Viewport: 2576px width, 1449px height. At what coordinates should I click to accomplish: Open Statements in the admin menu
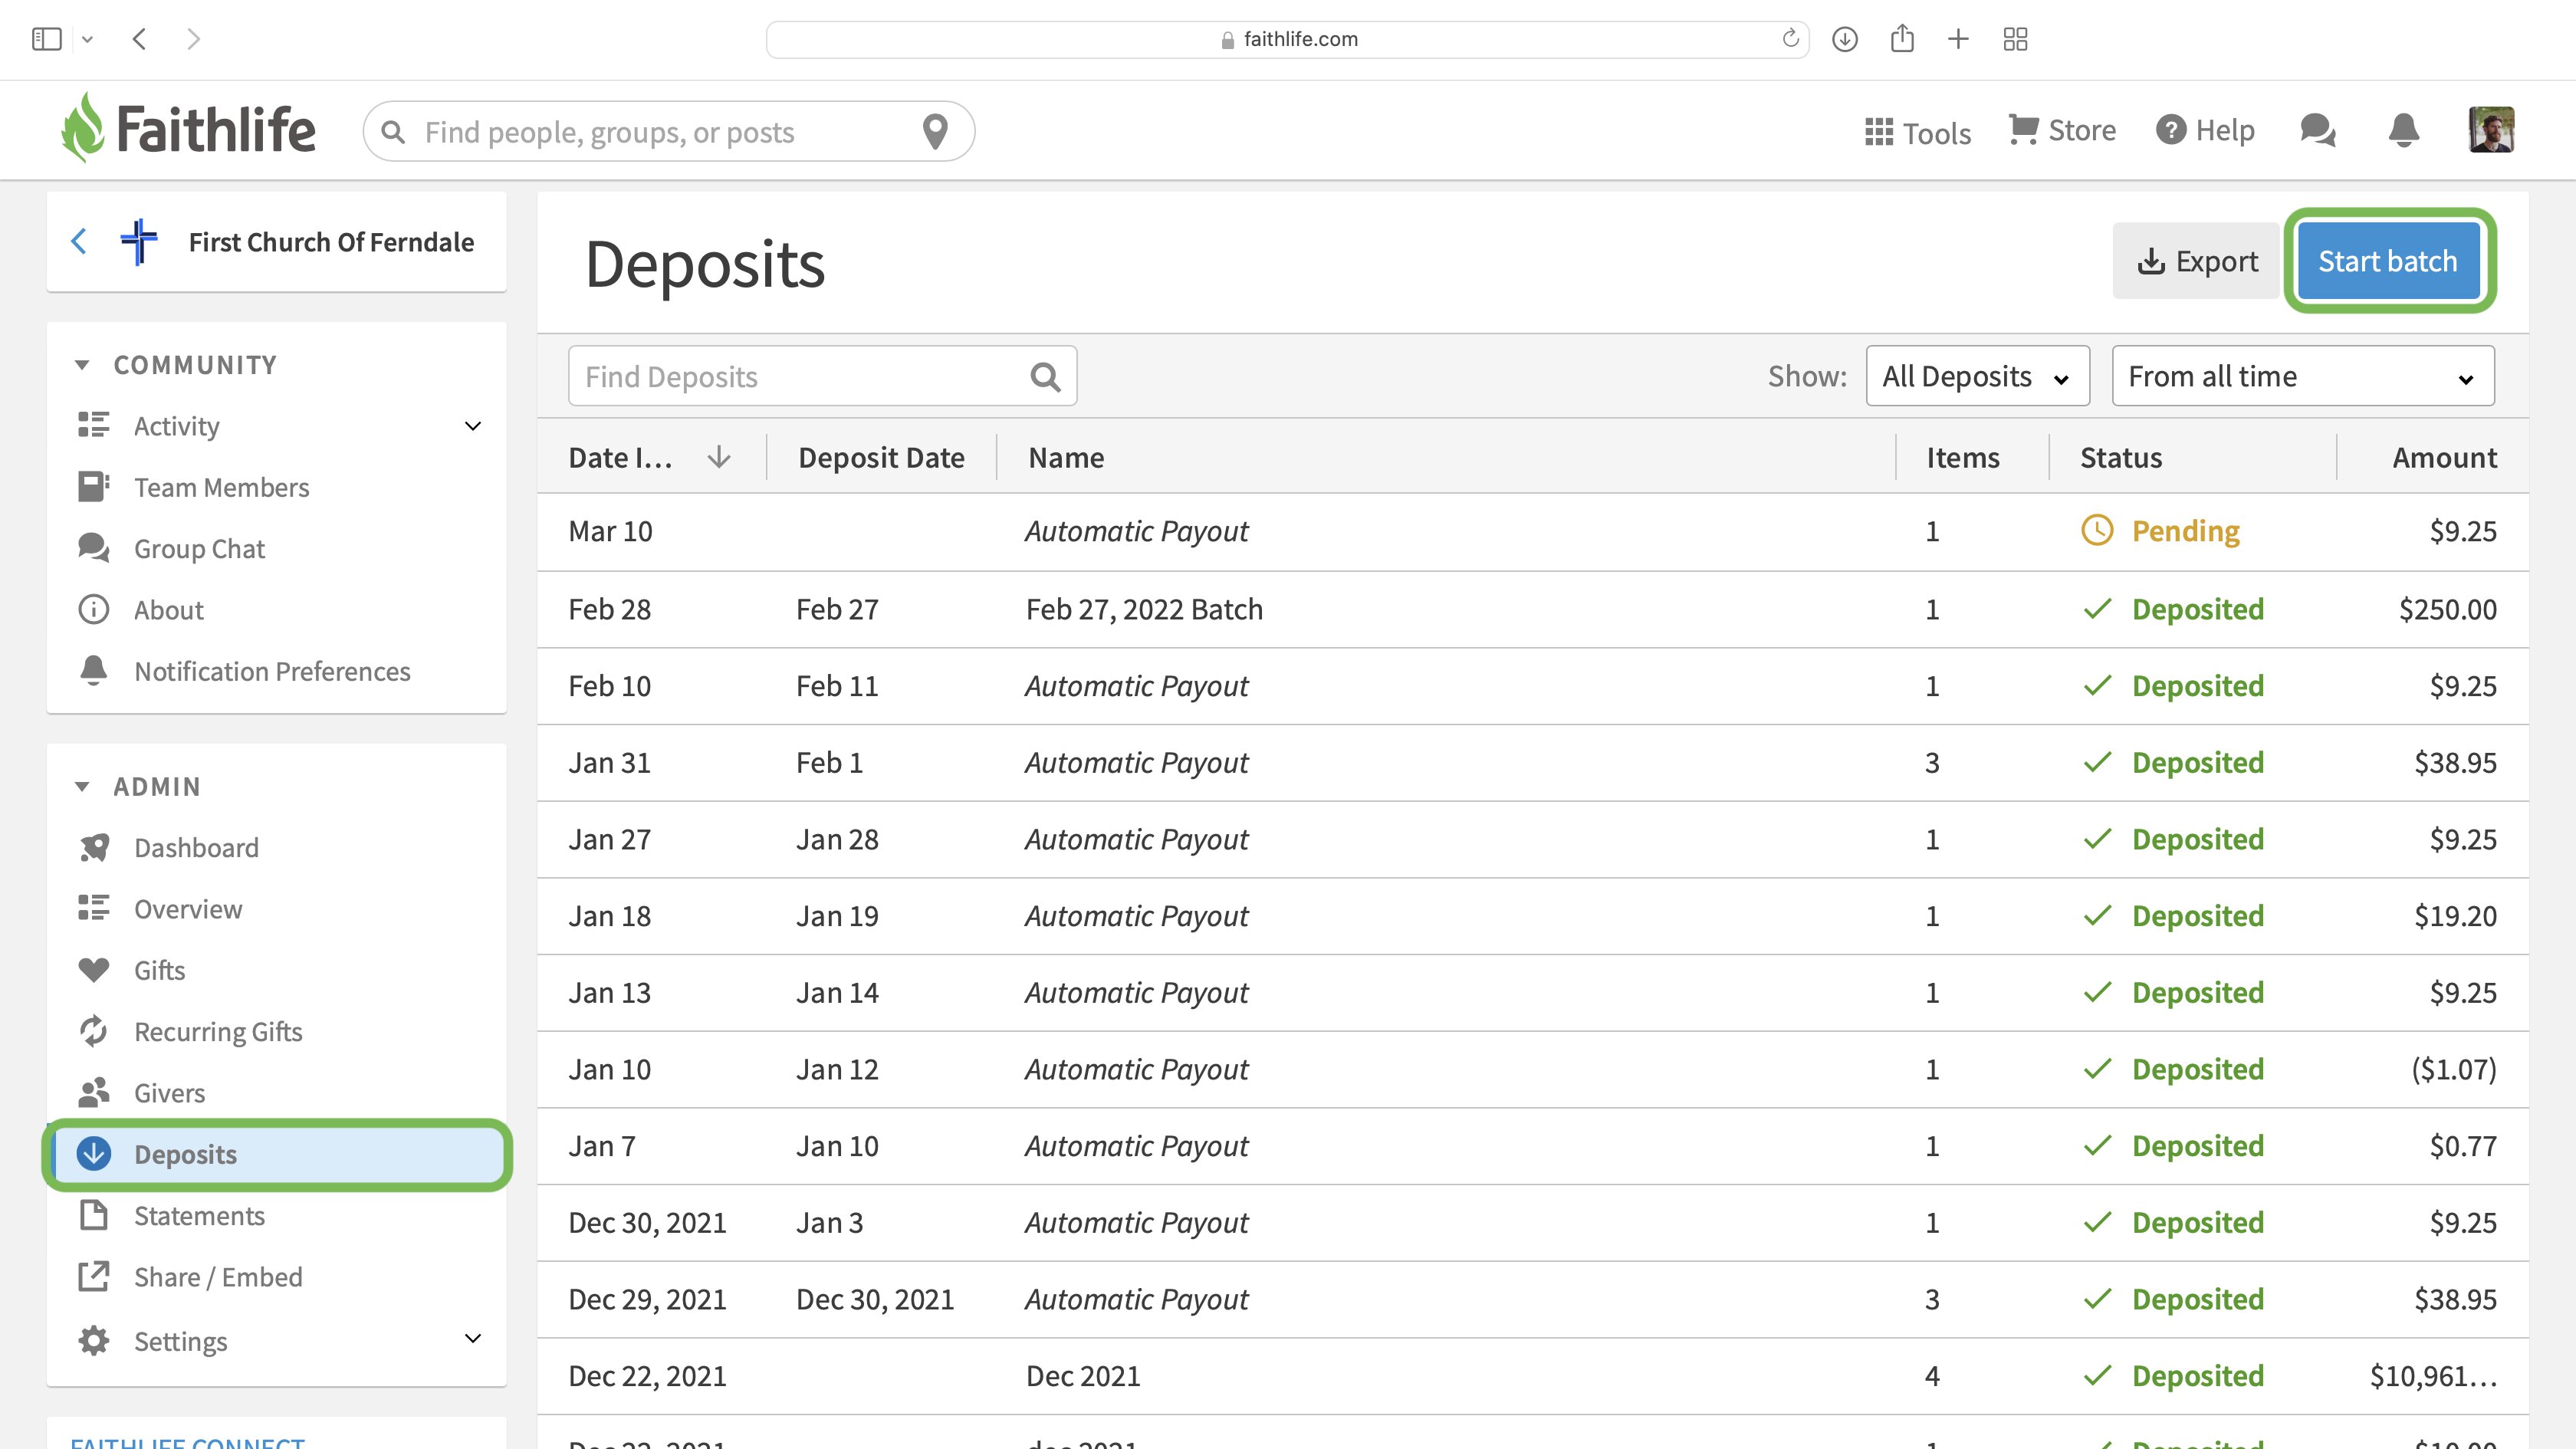click(x=199, y=1216)
